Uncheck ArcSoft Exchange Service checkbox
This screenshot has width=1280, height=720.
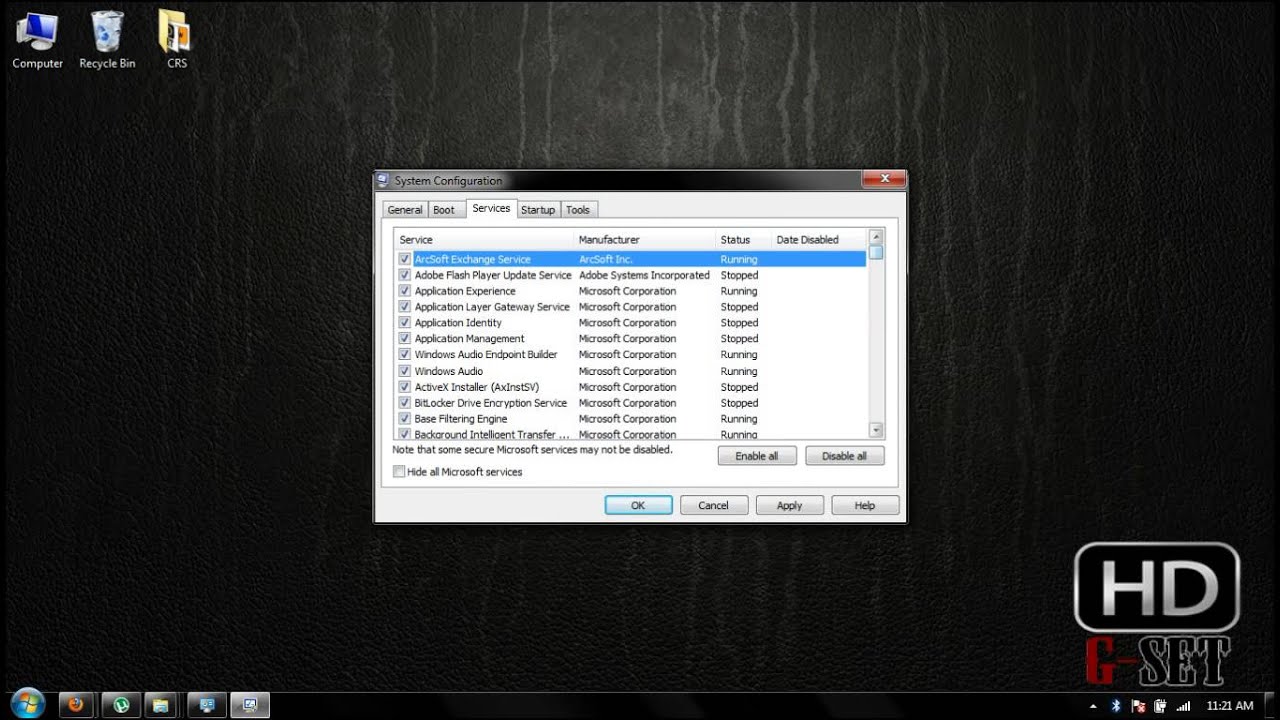pos(405,259)
